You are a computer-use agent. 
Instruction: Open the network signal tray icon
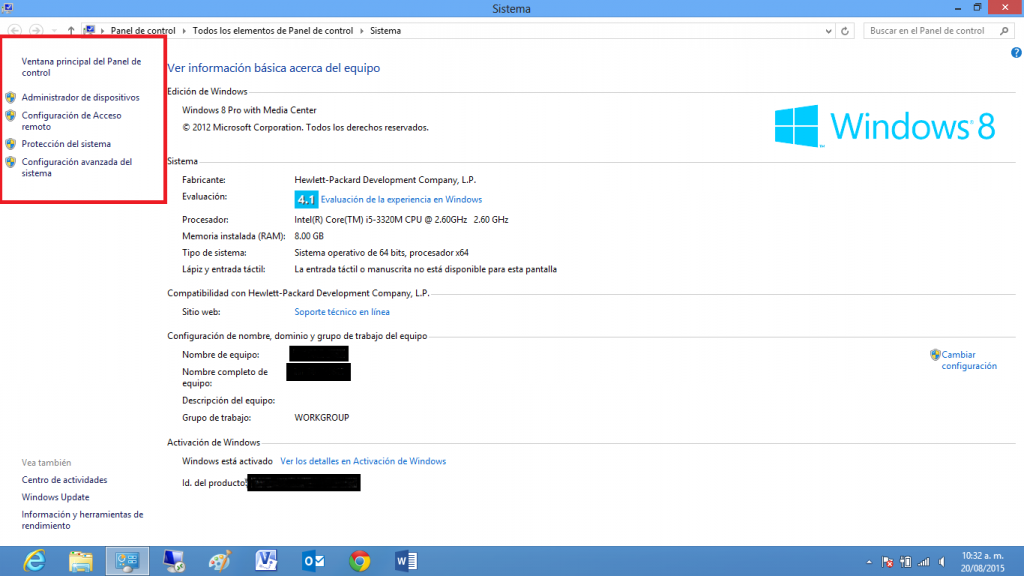923,562
